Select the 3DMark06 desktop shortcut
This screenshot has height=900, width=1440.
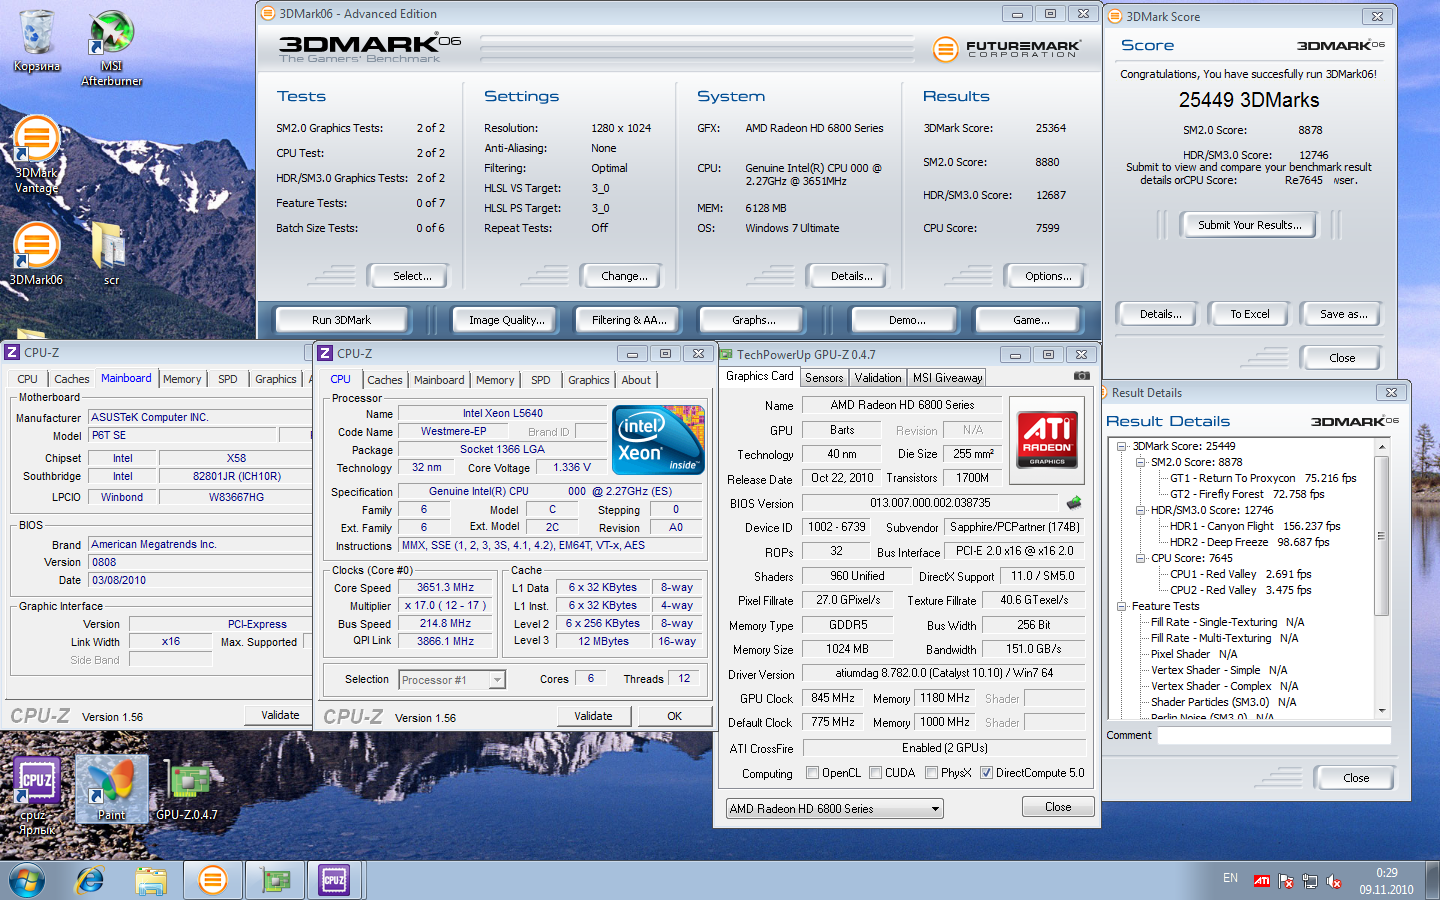point(36,253)
